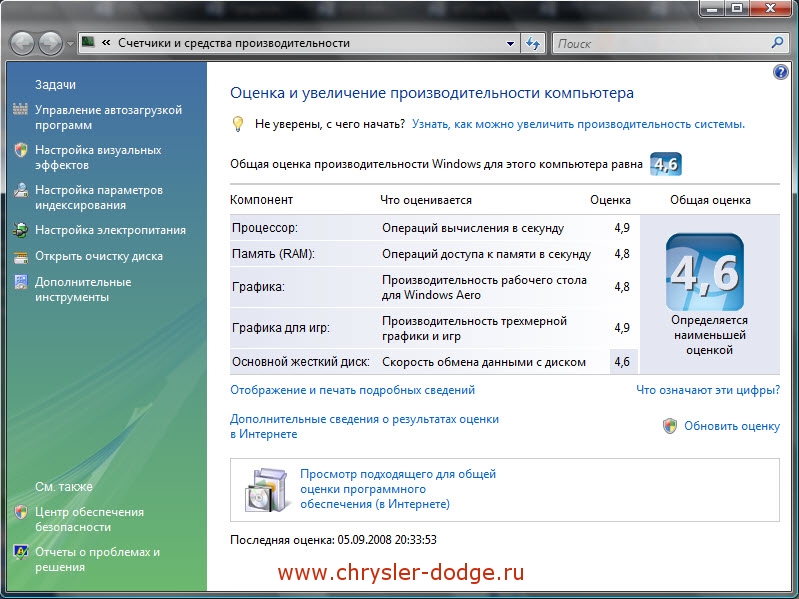Click shield icon beside Обновить оценку
This screenshot has height=599, width=799.
[x=670, y=426]
